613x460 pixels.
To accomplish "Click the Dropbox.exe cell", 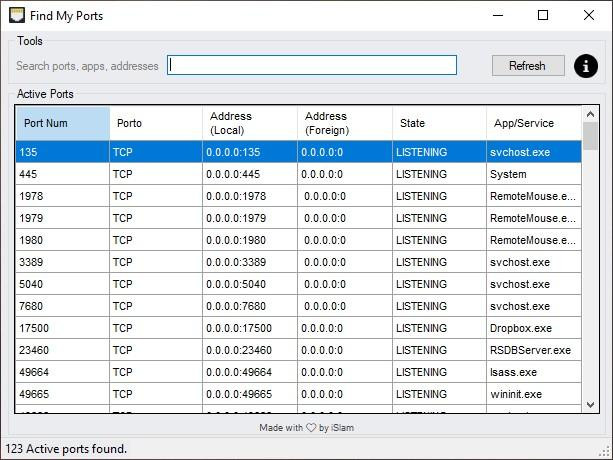I will pyautogui.click(x=534, y=328).
